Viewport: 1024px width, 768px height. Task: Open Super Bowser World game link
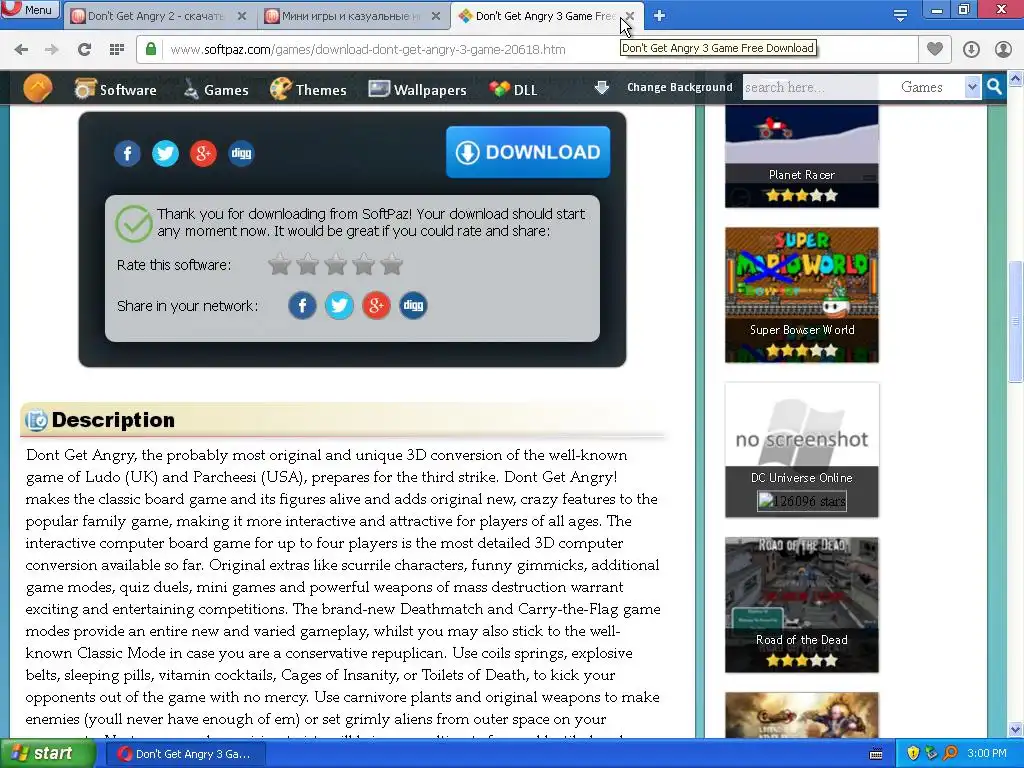tap(802, 330)
